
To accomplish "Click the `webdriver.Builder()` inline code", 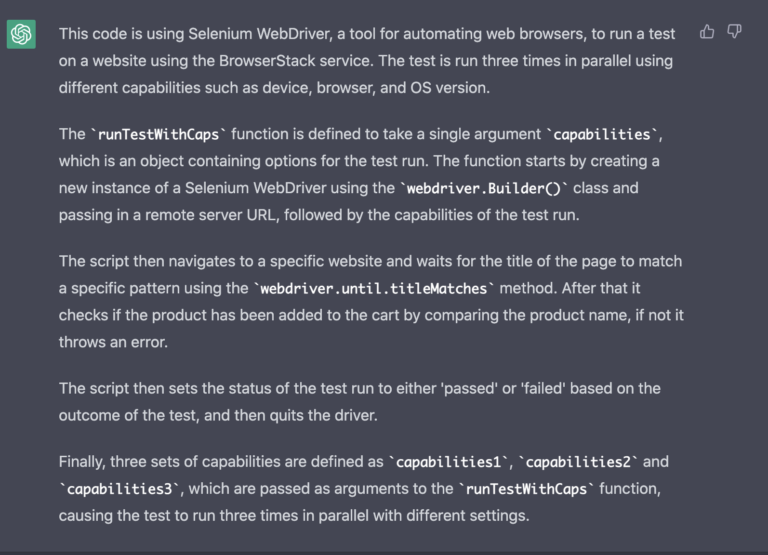I will coord(483,188).
